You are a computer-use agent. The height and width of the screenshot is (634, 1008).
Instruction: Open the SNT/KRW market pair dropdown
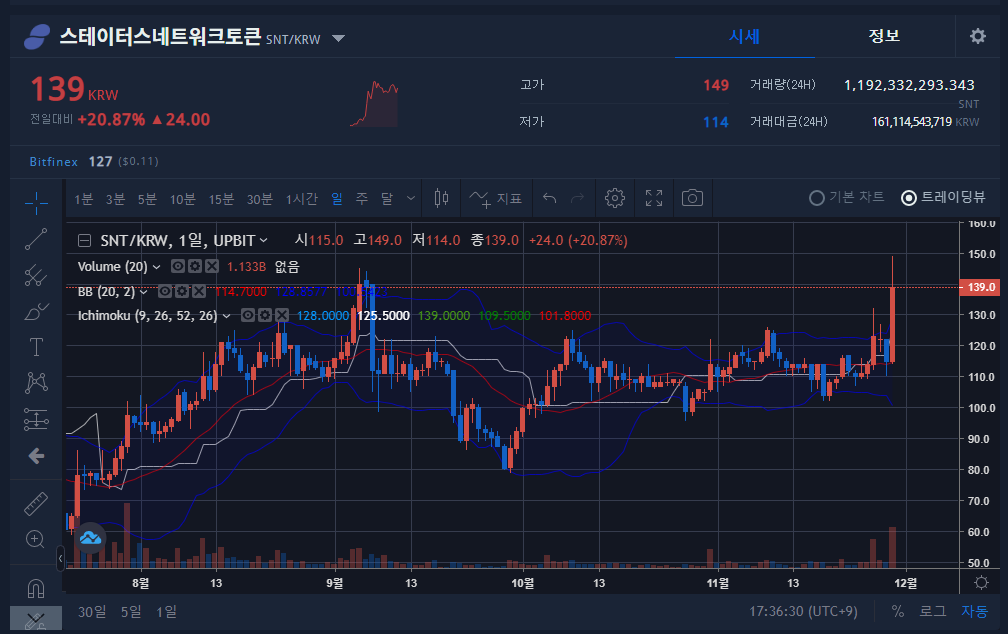pyautogui.click(x=338, y=39)
